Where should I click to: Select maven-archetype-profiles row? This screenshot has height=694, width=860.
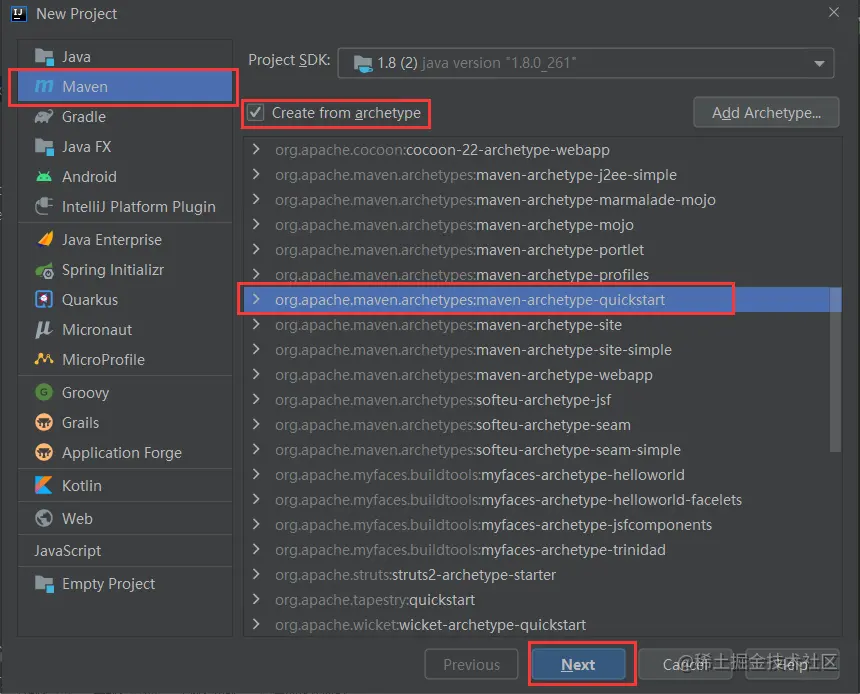click(x=542, y=274)
